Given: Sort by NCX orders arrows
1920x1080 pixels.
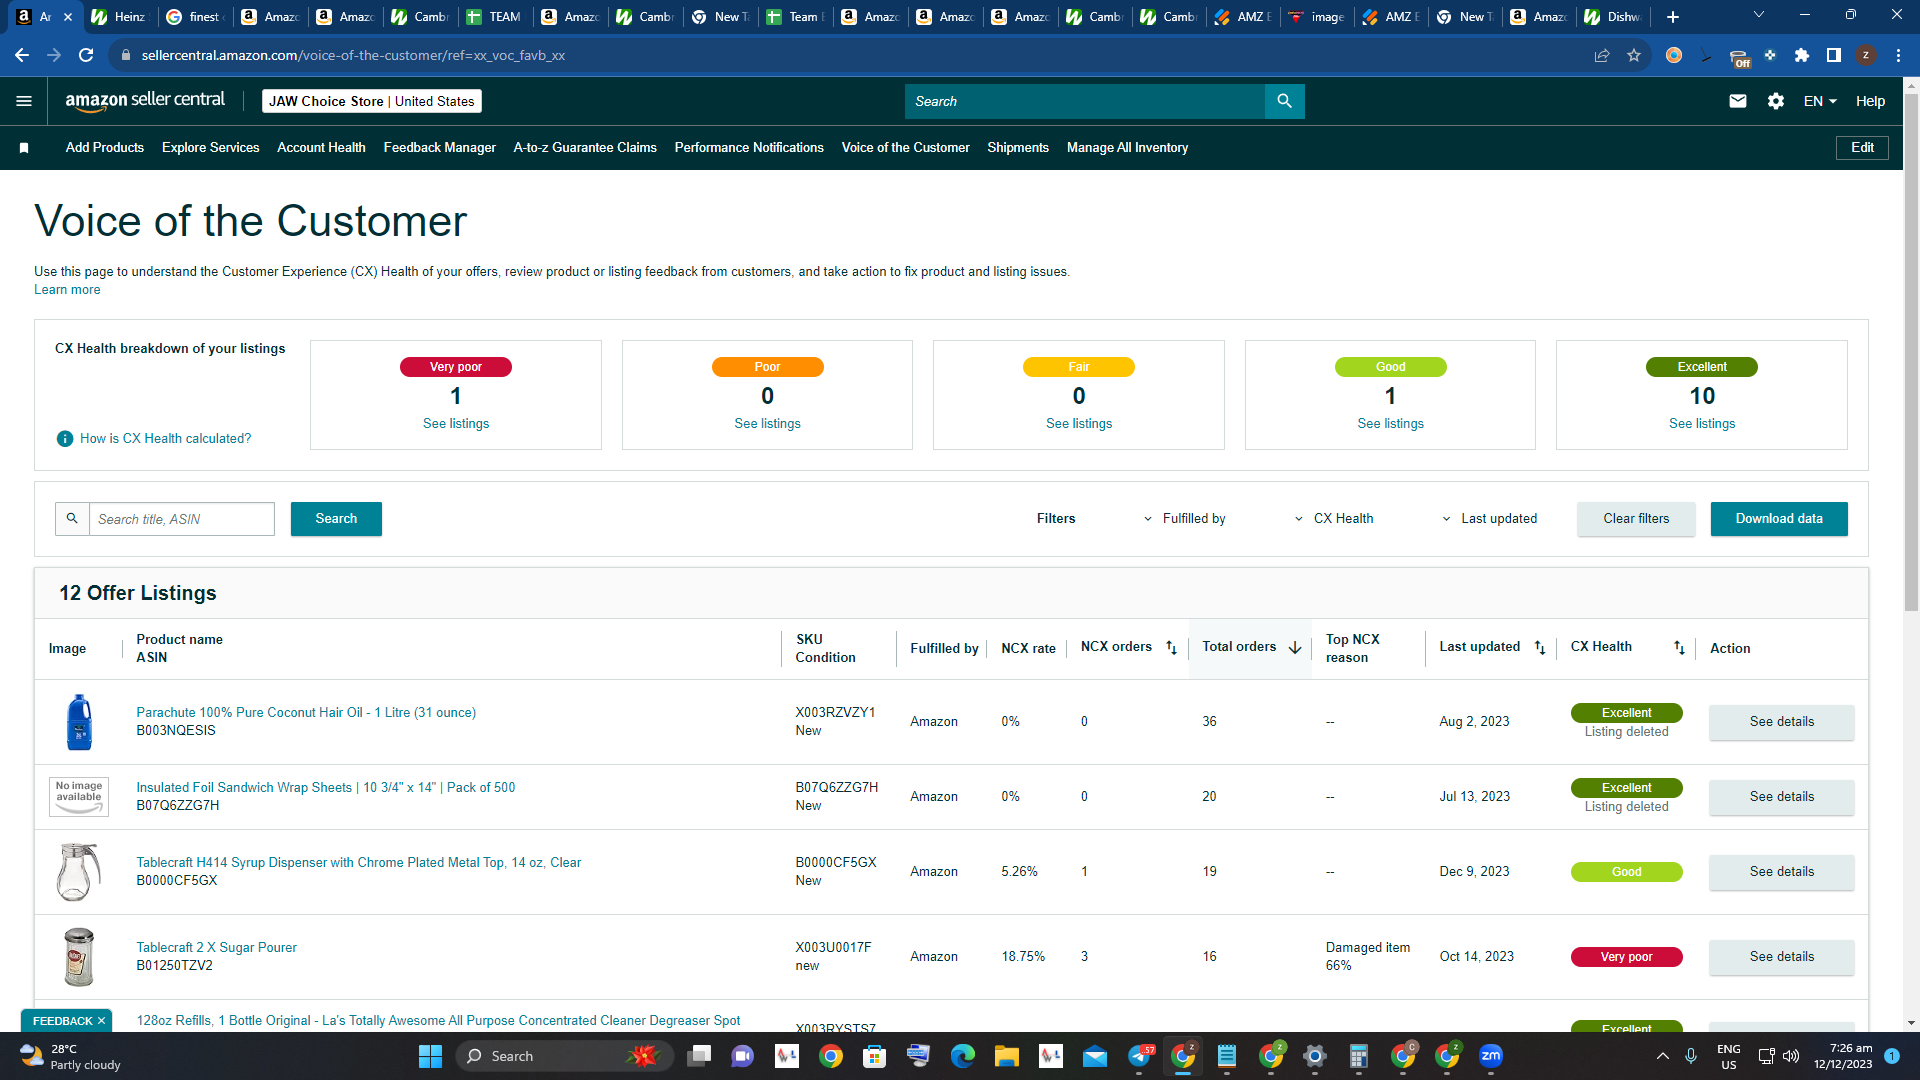Looking at the screenshot, I should (1171, 648).
